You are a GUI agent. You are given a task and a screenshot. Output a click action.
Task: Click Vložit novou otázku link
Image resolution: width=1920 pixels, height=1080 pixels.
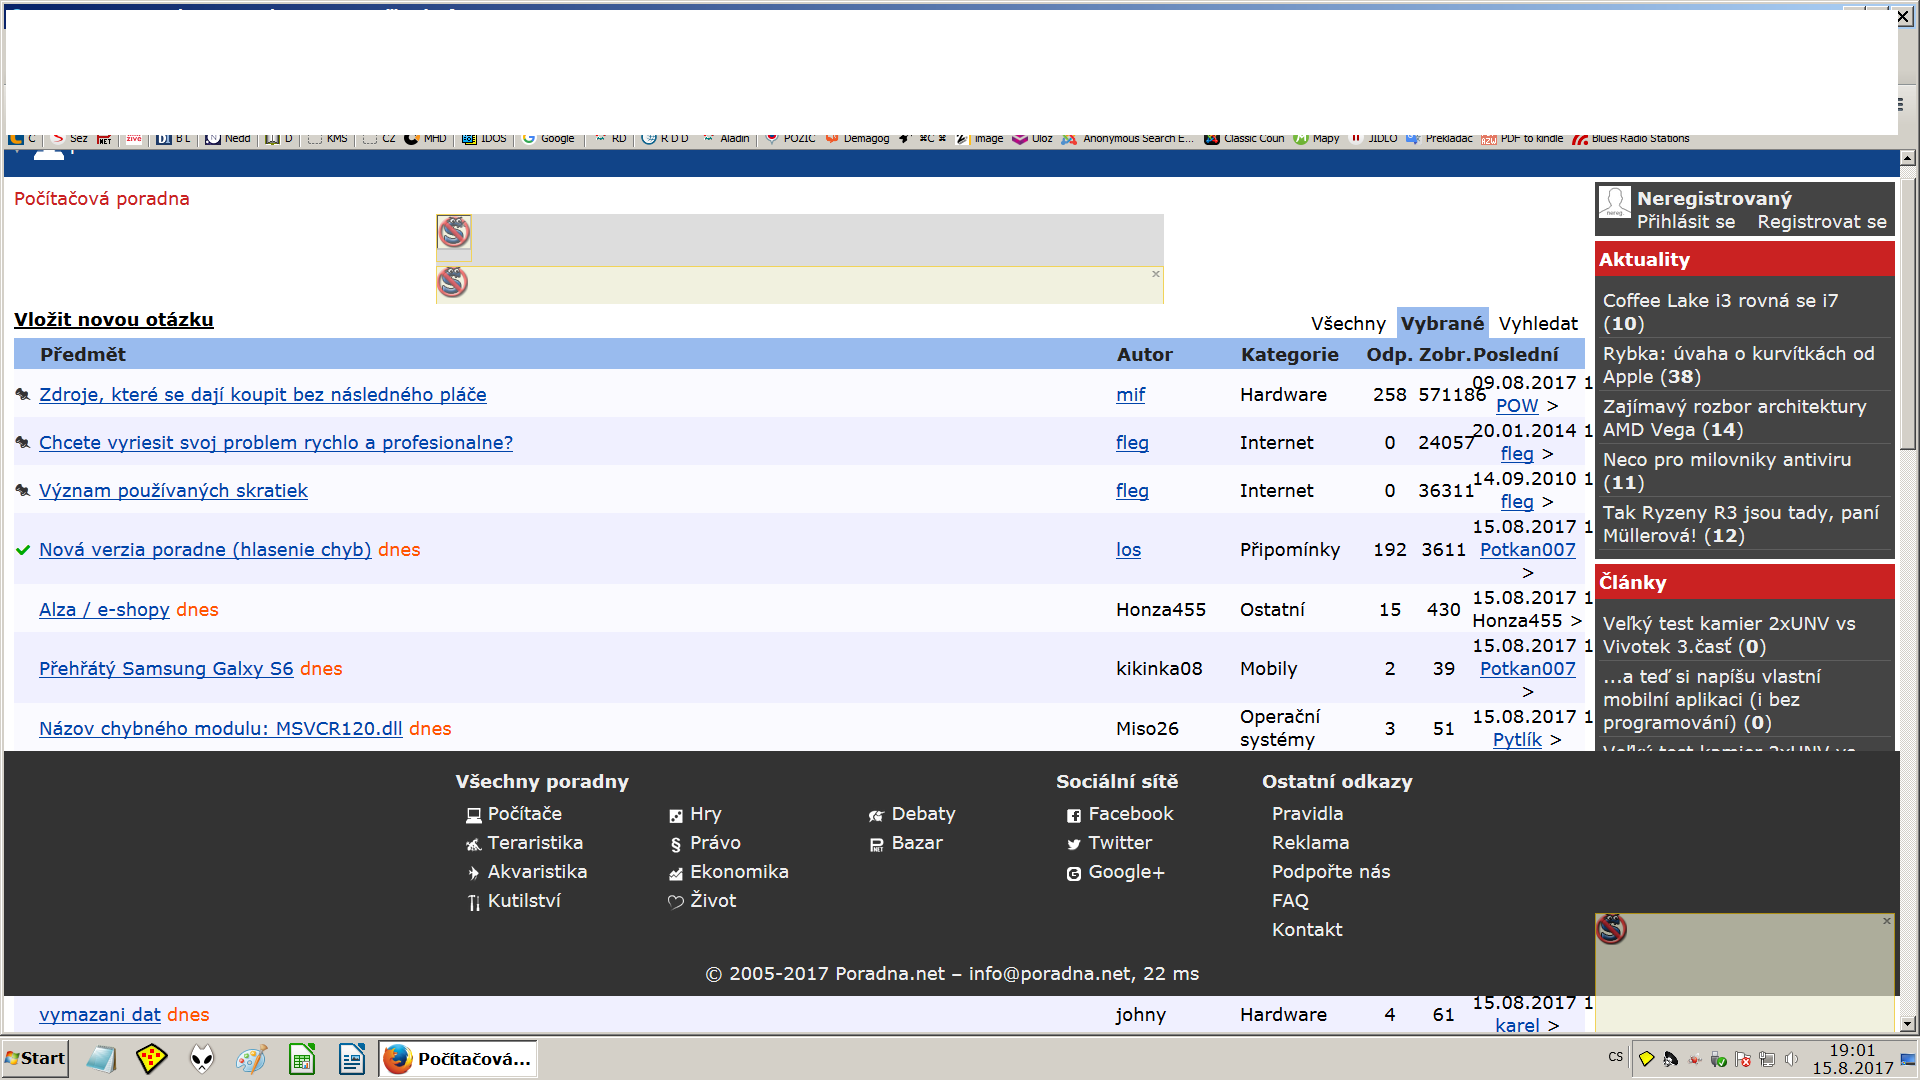coord(114,319)
